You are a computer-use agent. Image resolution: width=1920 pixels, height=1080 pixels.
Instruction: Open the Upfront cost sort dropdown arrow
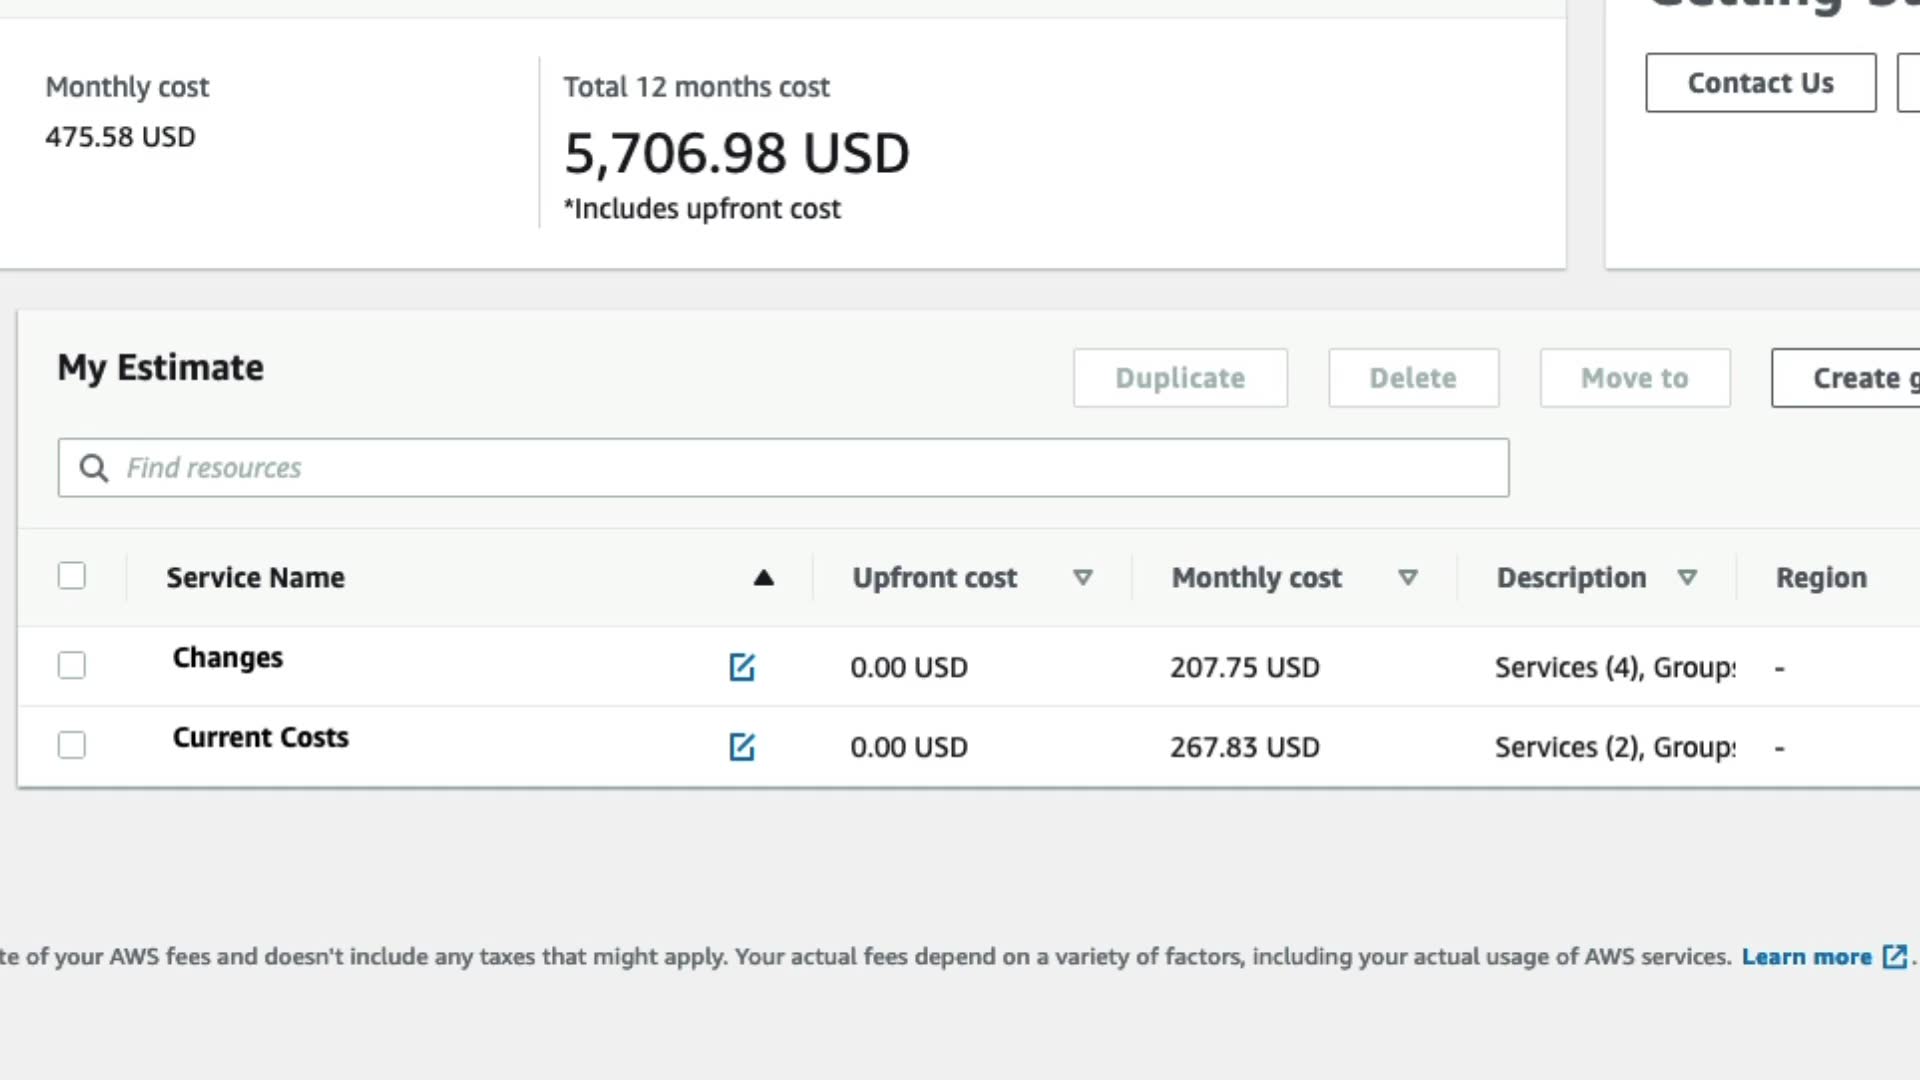click(x=1082, y=578)
